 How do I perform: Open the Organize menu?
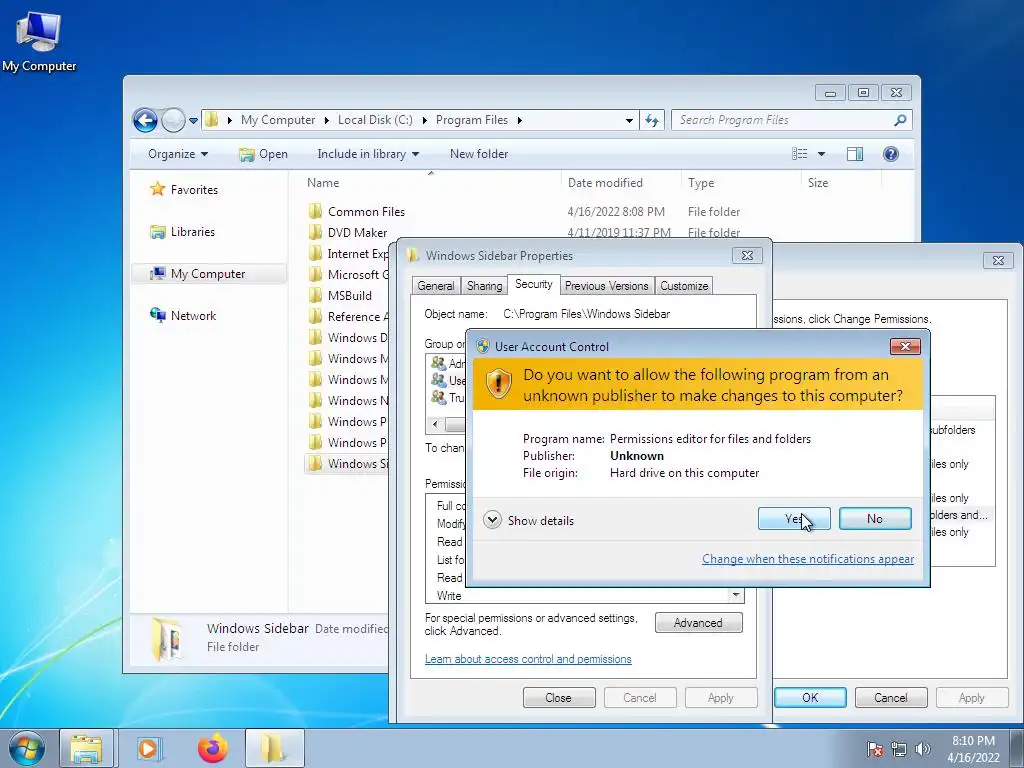pyautogui.click(x=178, y=154)
